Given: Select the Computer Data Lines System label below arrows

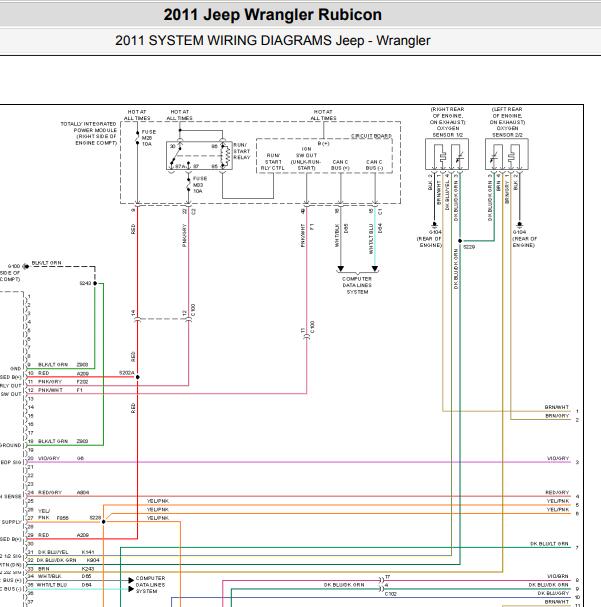Looking at the screenshot, I should click(x=357, y=285).
